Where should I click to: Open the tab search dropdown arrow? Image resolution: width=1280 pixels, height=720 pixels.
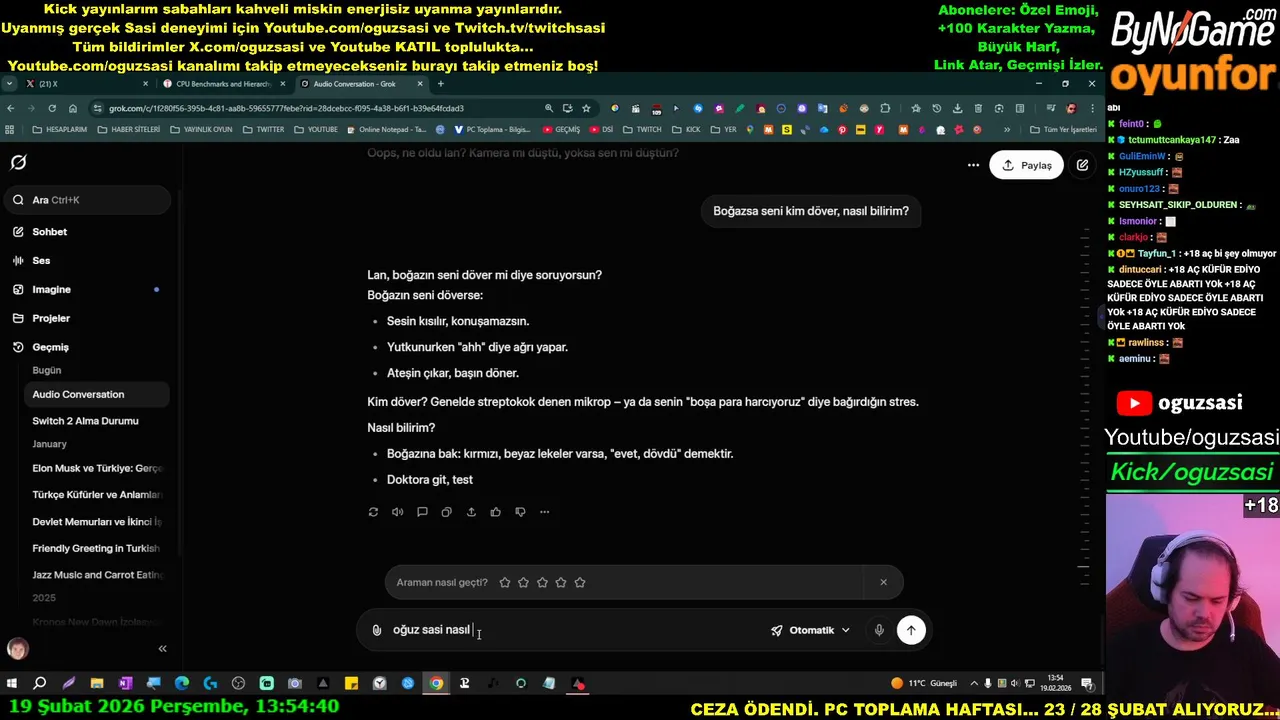pyautogui.click(x=9, y=84)
